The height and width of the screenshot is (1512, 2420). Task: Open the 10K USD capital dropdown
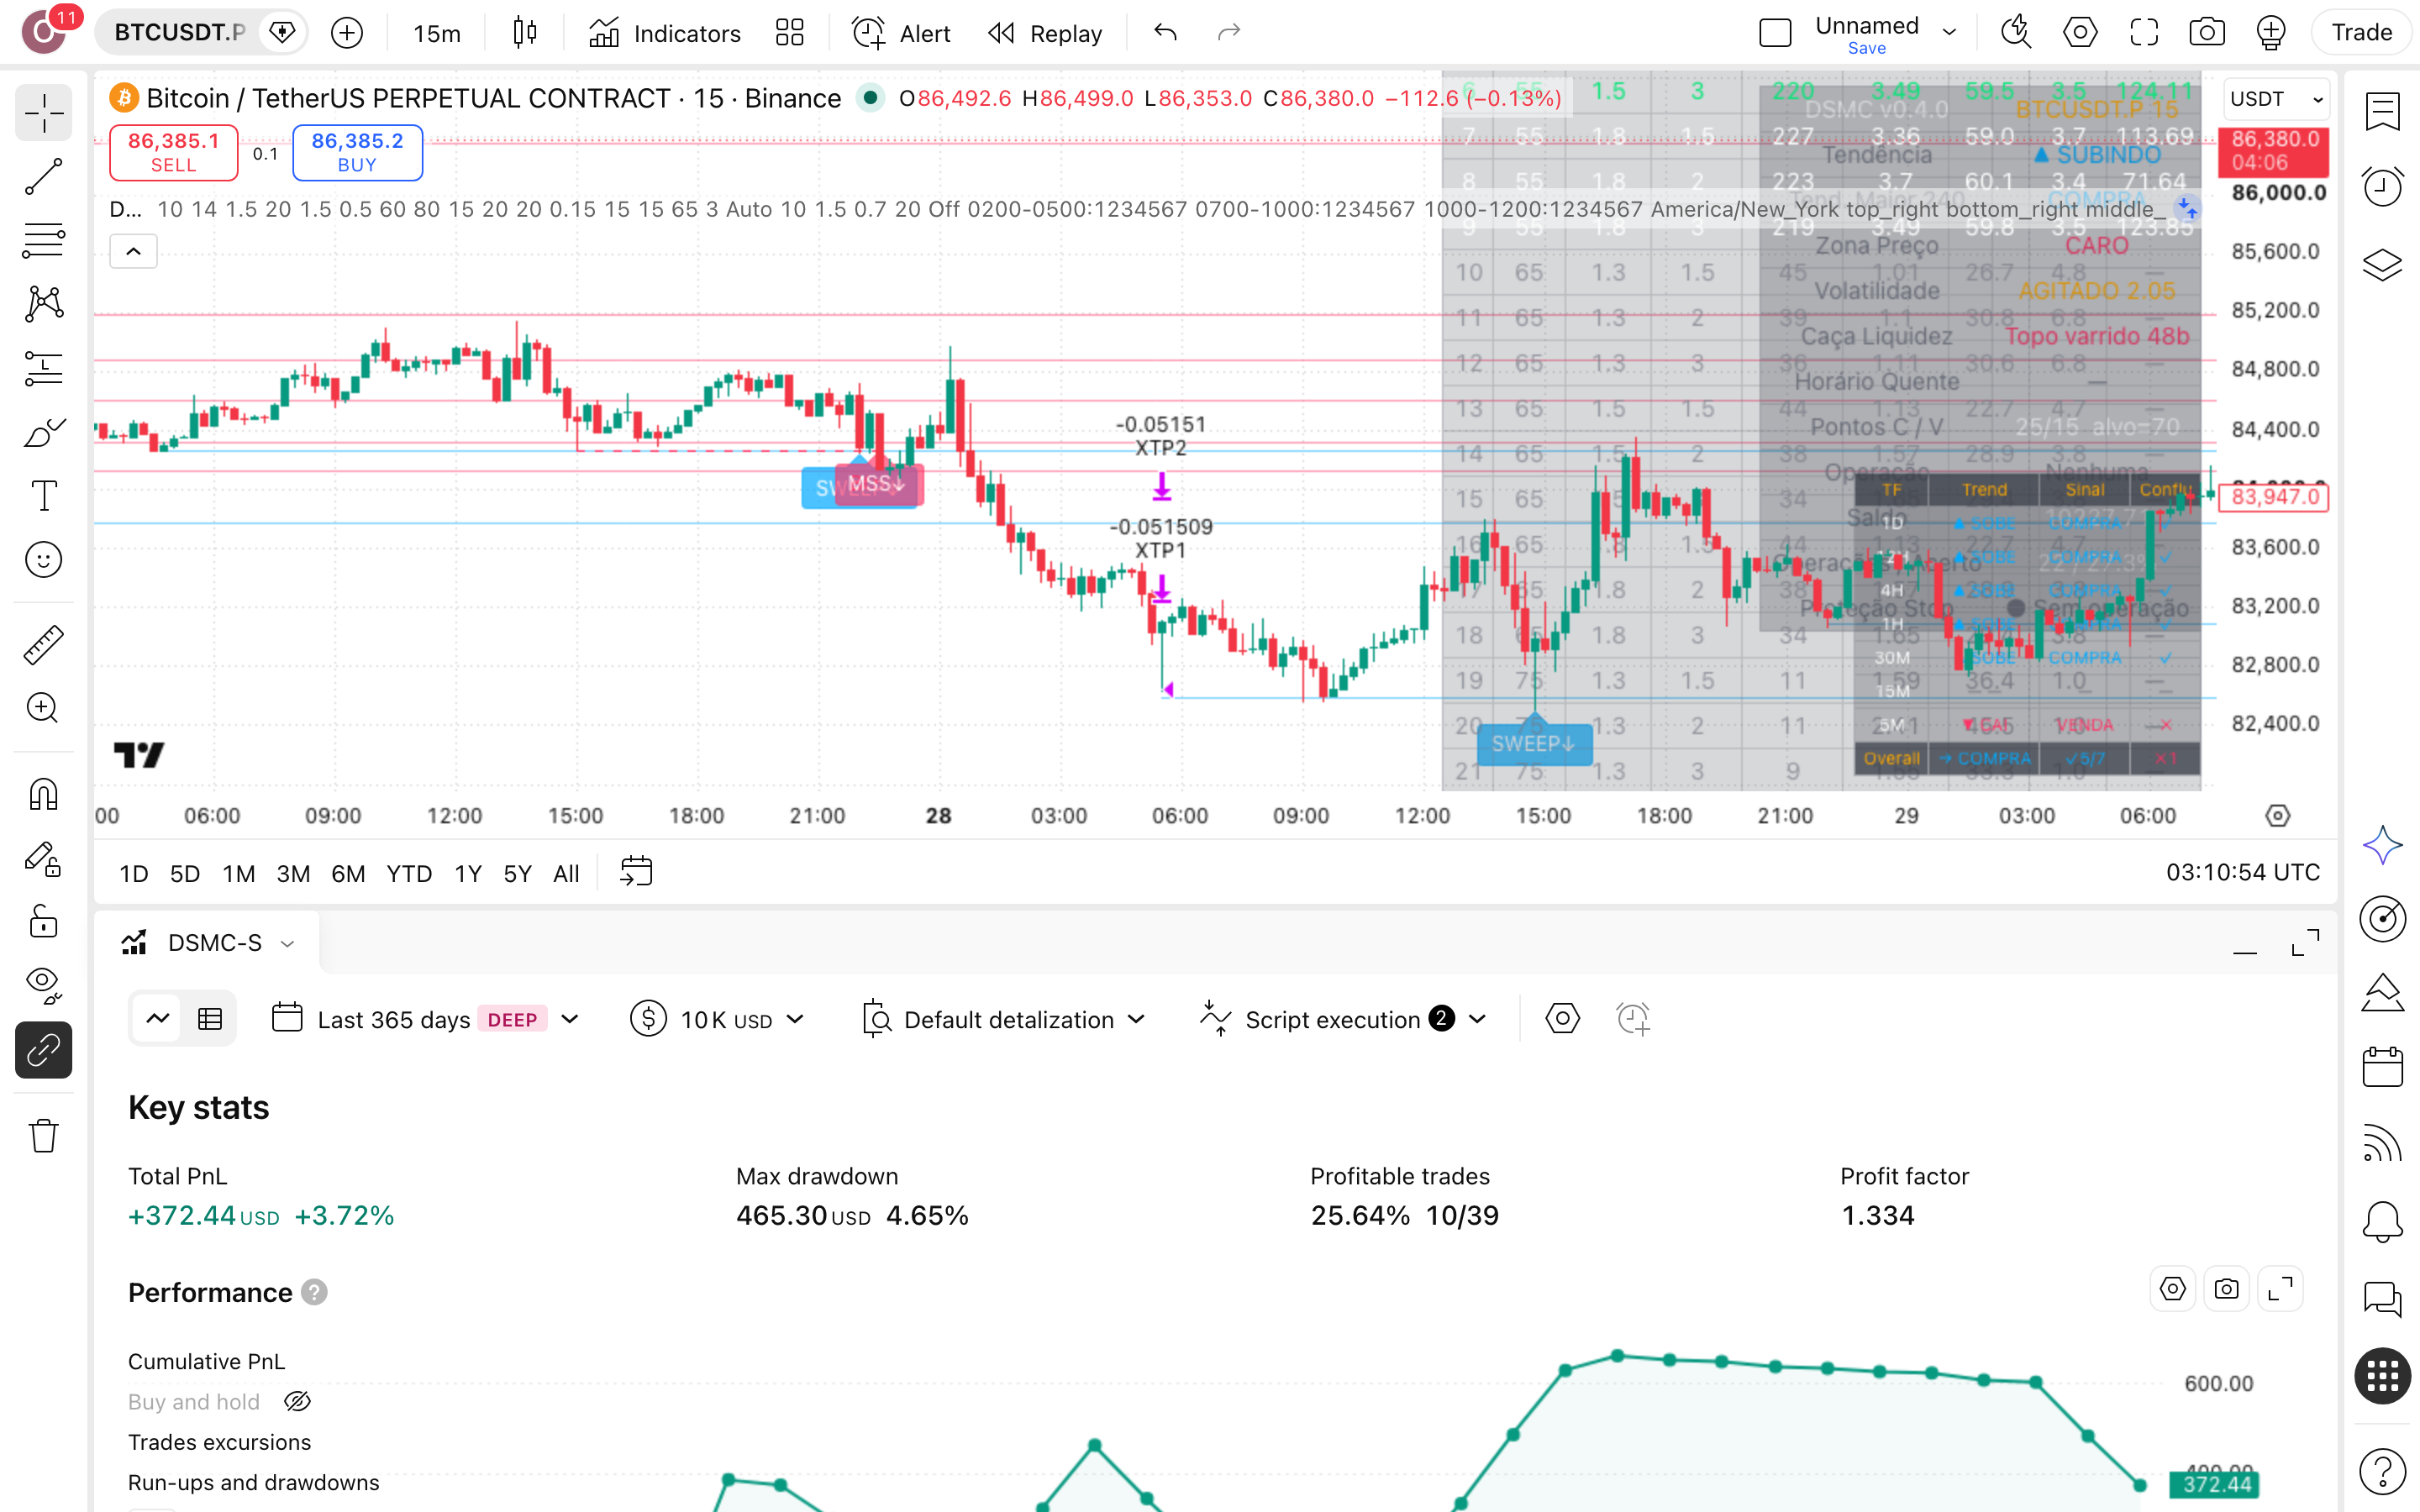tap(717, 1019)
